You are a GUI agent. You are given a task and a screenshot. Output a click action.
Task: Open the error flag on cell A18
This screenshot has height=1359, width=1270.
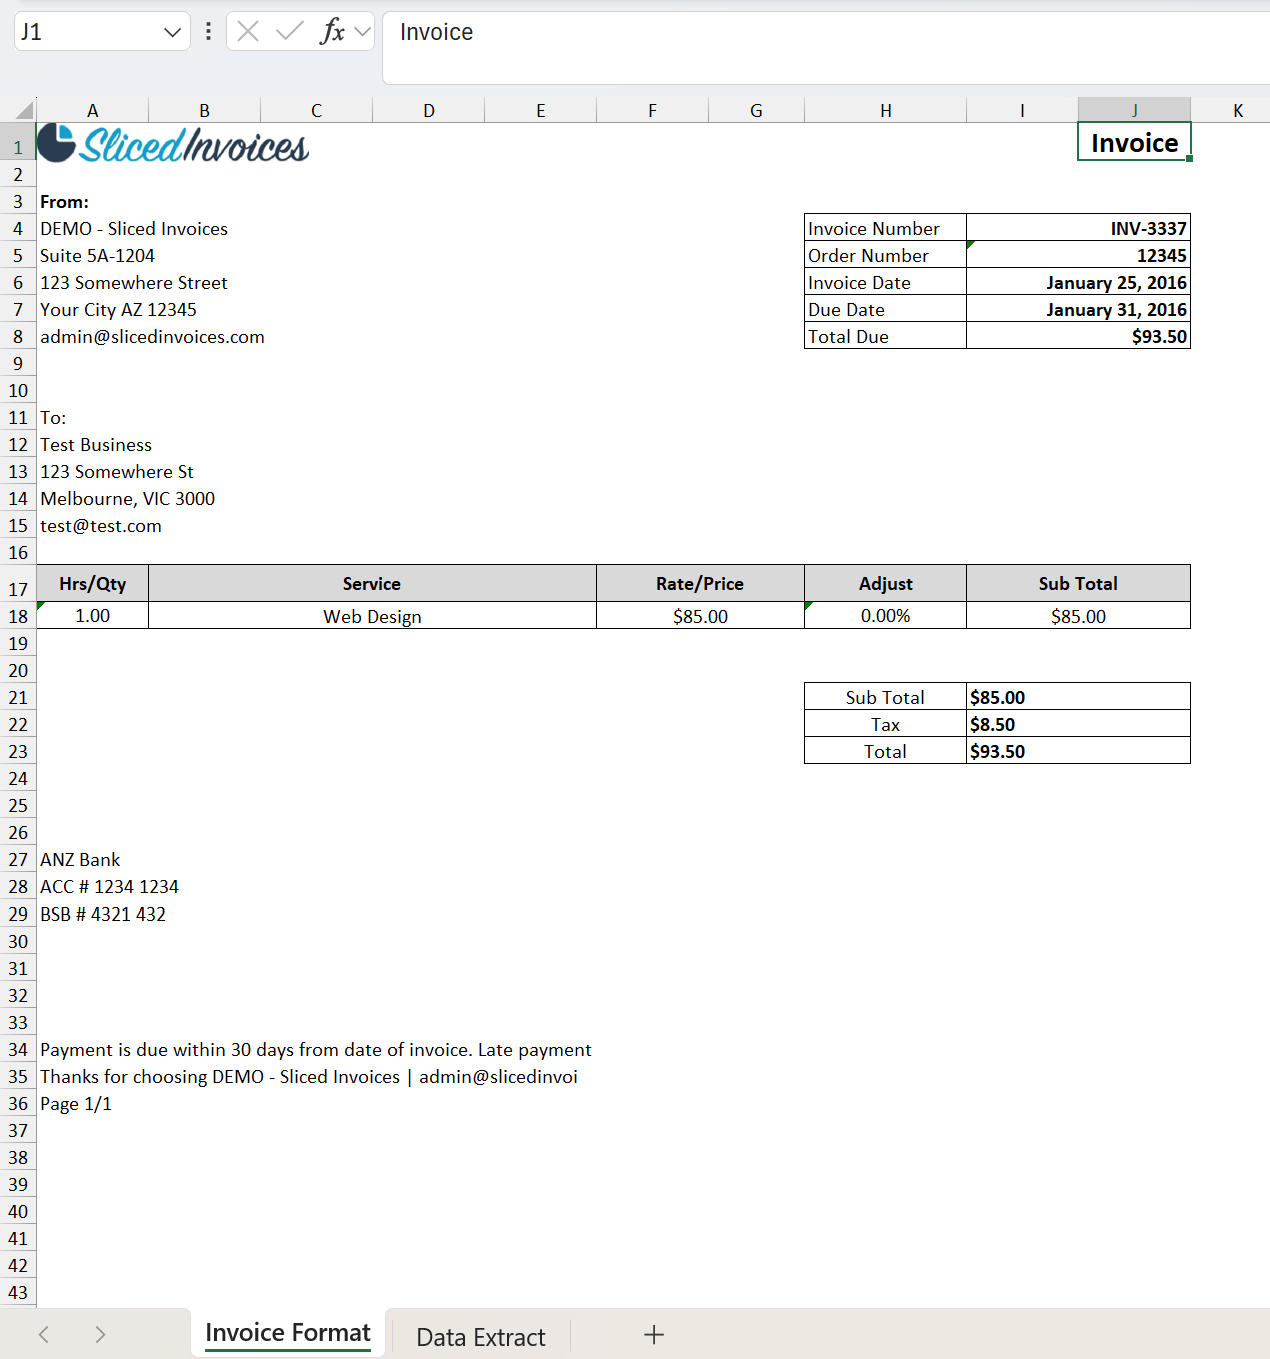(42, 605)
